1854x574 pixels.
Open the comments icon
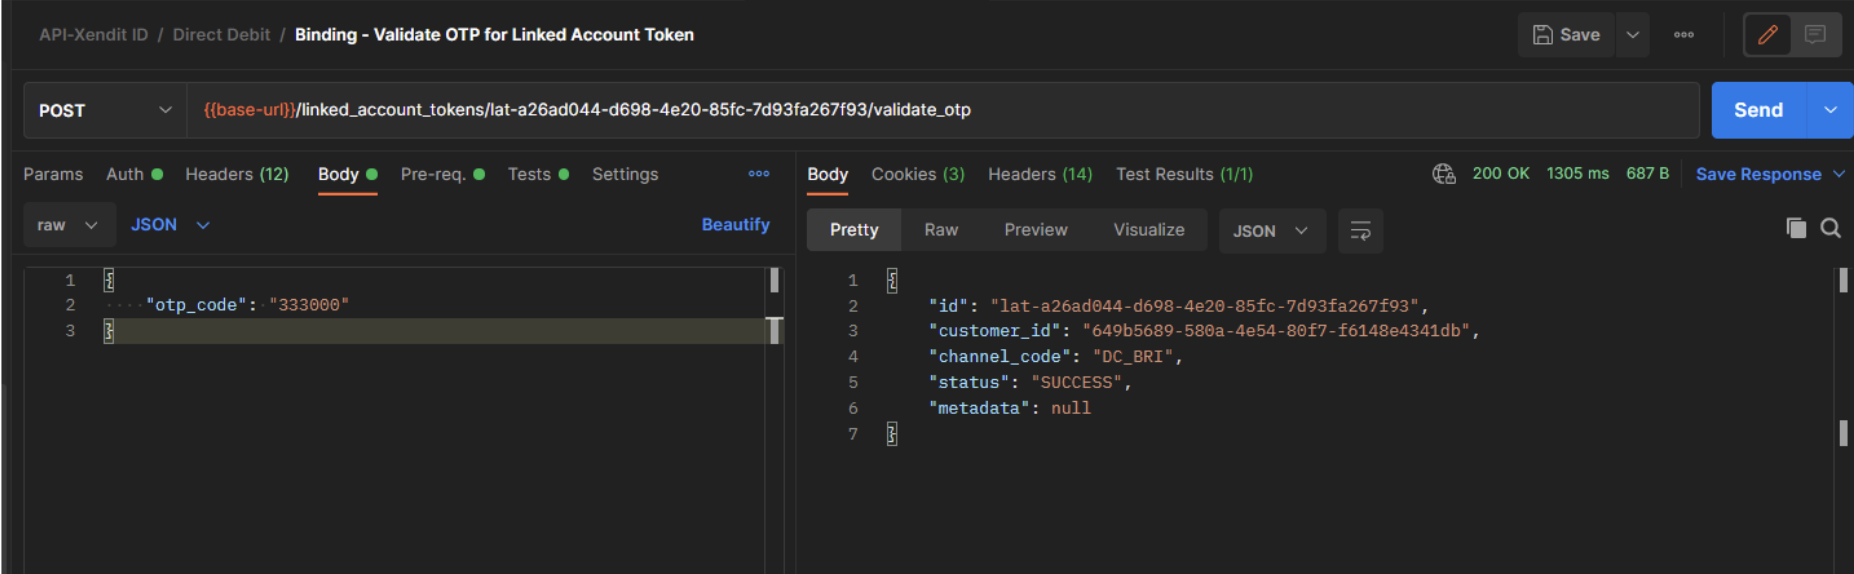[x=1815, y=35]
